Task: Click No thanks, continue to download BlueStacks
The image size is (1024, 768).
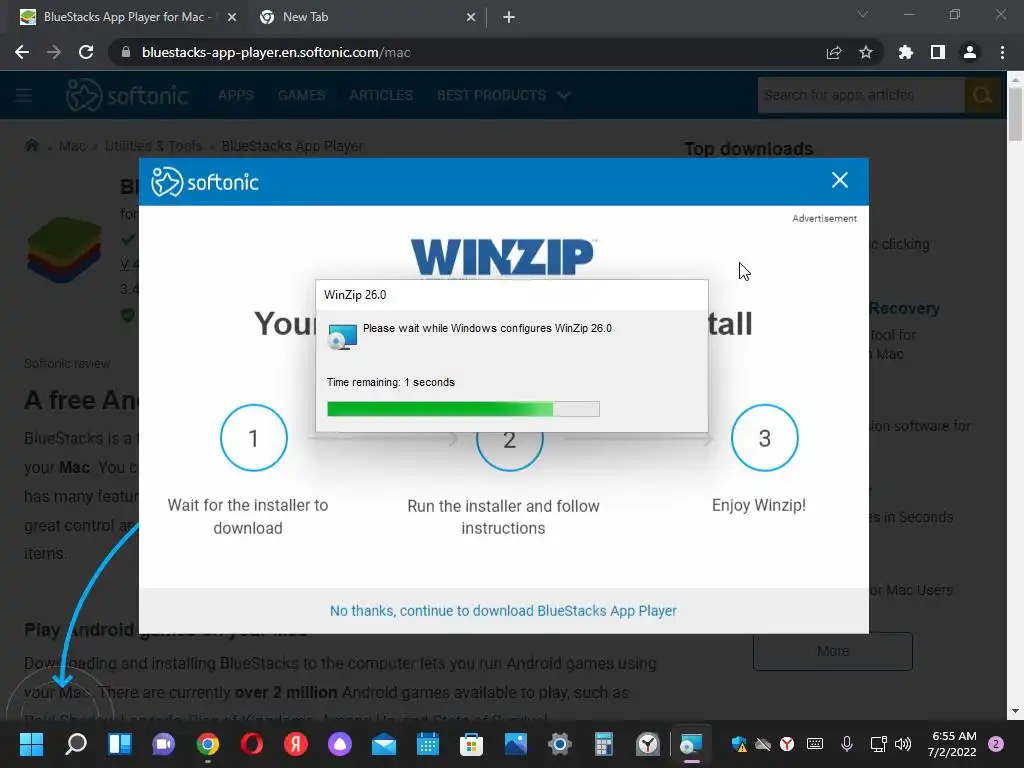Action: (x=503, y=611)
